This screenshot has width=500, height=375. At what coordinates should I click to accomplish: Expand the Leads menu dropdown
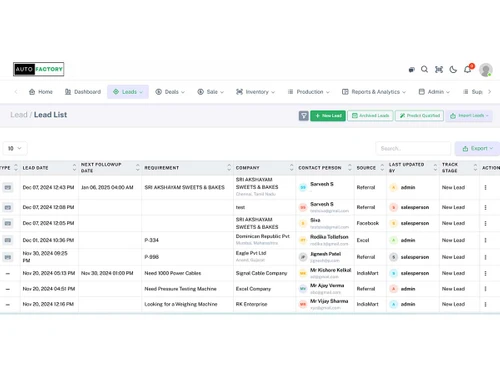(x=128, y=92)
